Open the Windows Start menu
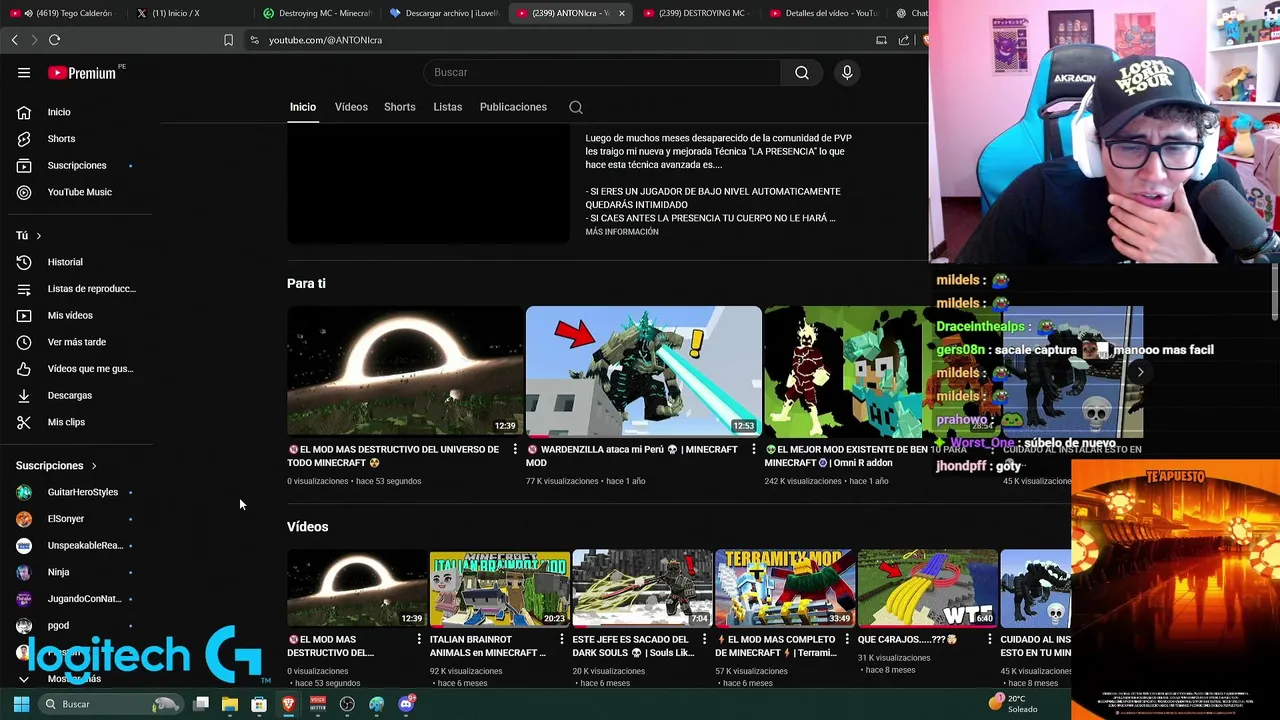Screen dimensions: 1280x720 click(x=21, y=704)
